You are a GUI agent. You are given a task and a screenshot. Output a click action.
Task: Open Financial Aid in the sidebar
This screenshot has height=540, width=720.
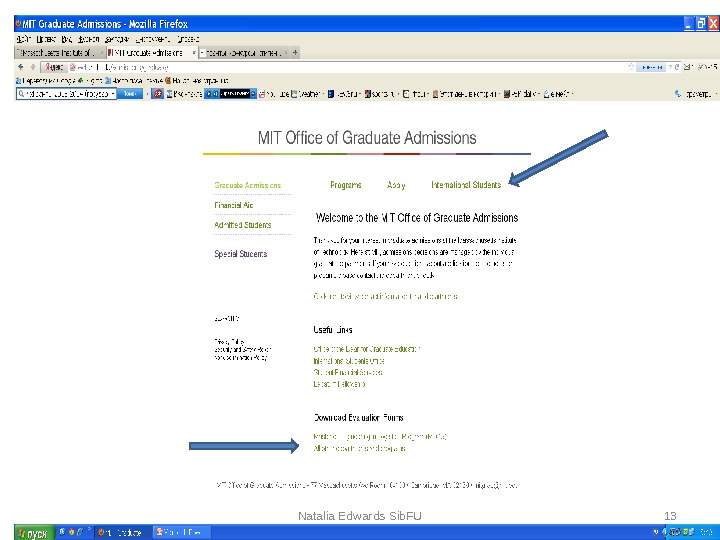click(234, 205)
